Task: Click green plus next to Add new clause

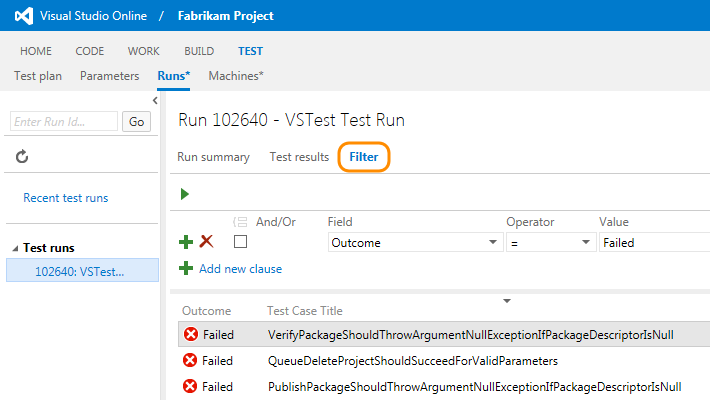Action: 186,268
